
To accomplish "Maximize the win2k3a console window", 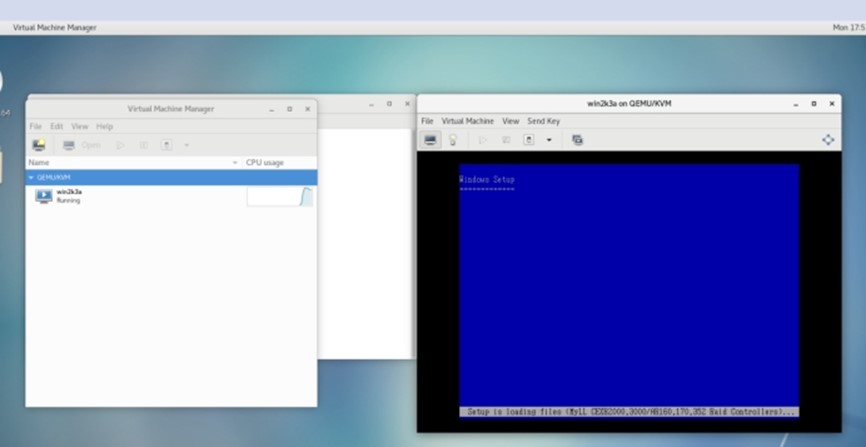I will click(x=814, y=103).
